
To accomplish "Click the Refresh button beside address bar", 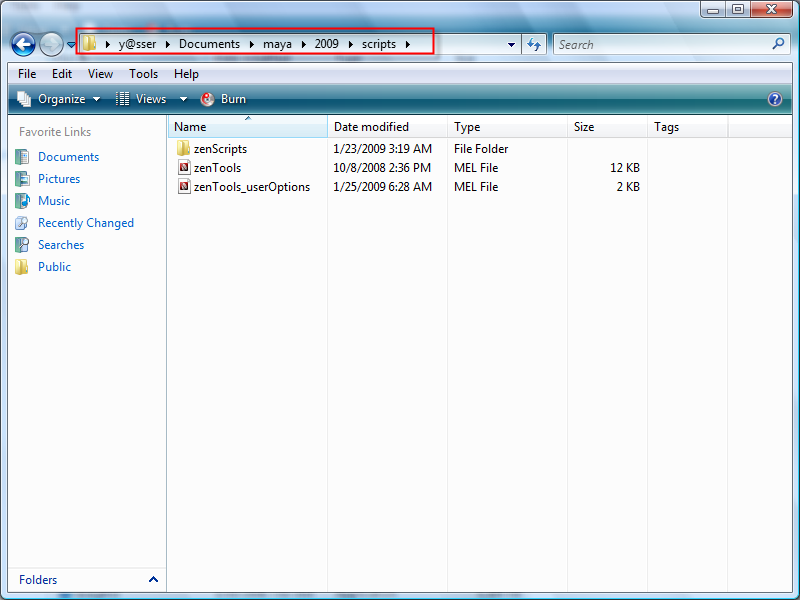I will click(534, 45).
